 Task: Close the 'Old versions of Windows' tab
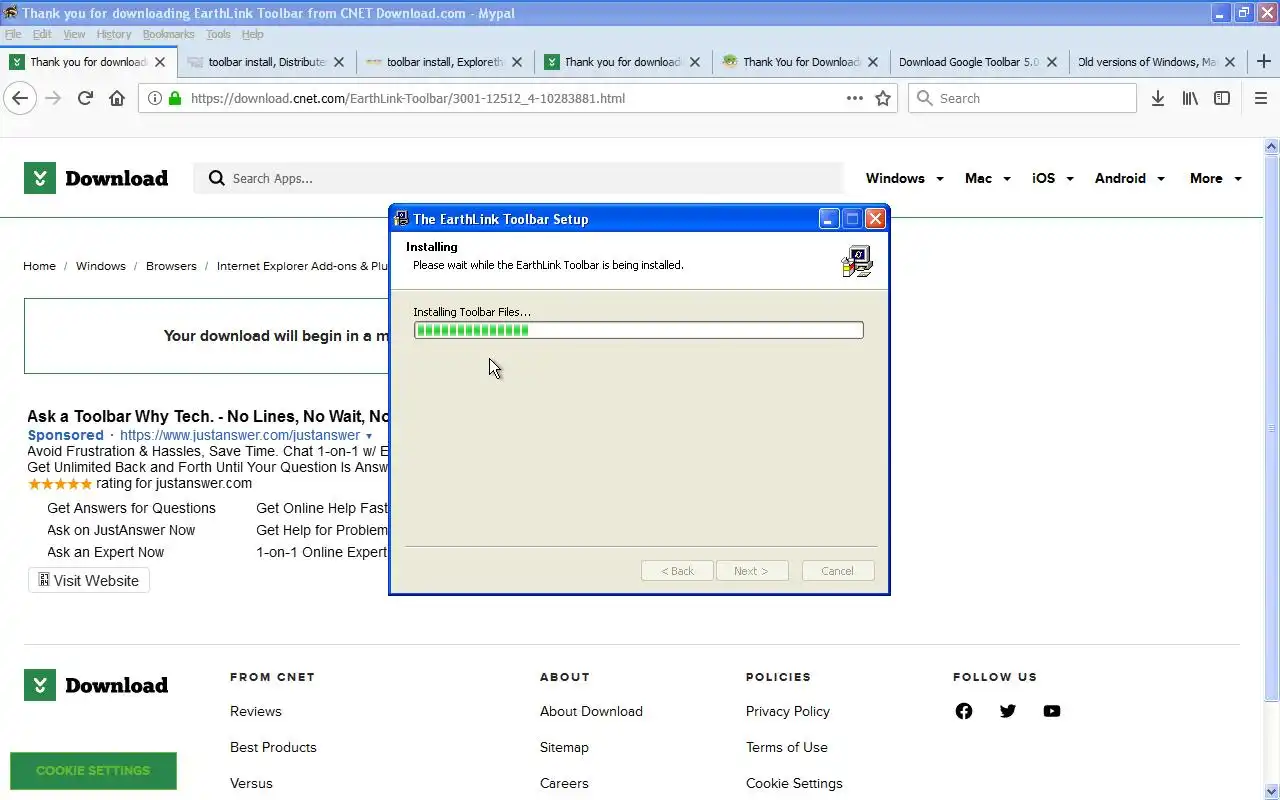1230,62
